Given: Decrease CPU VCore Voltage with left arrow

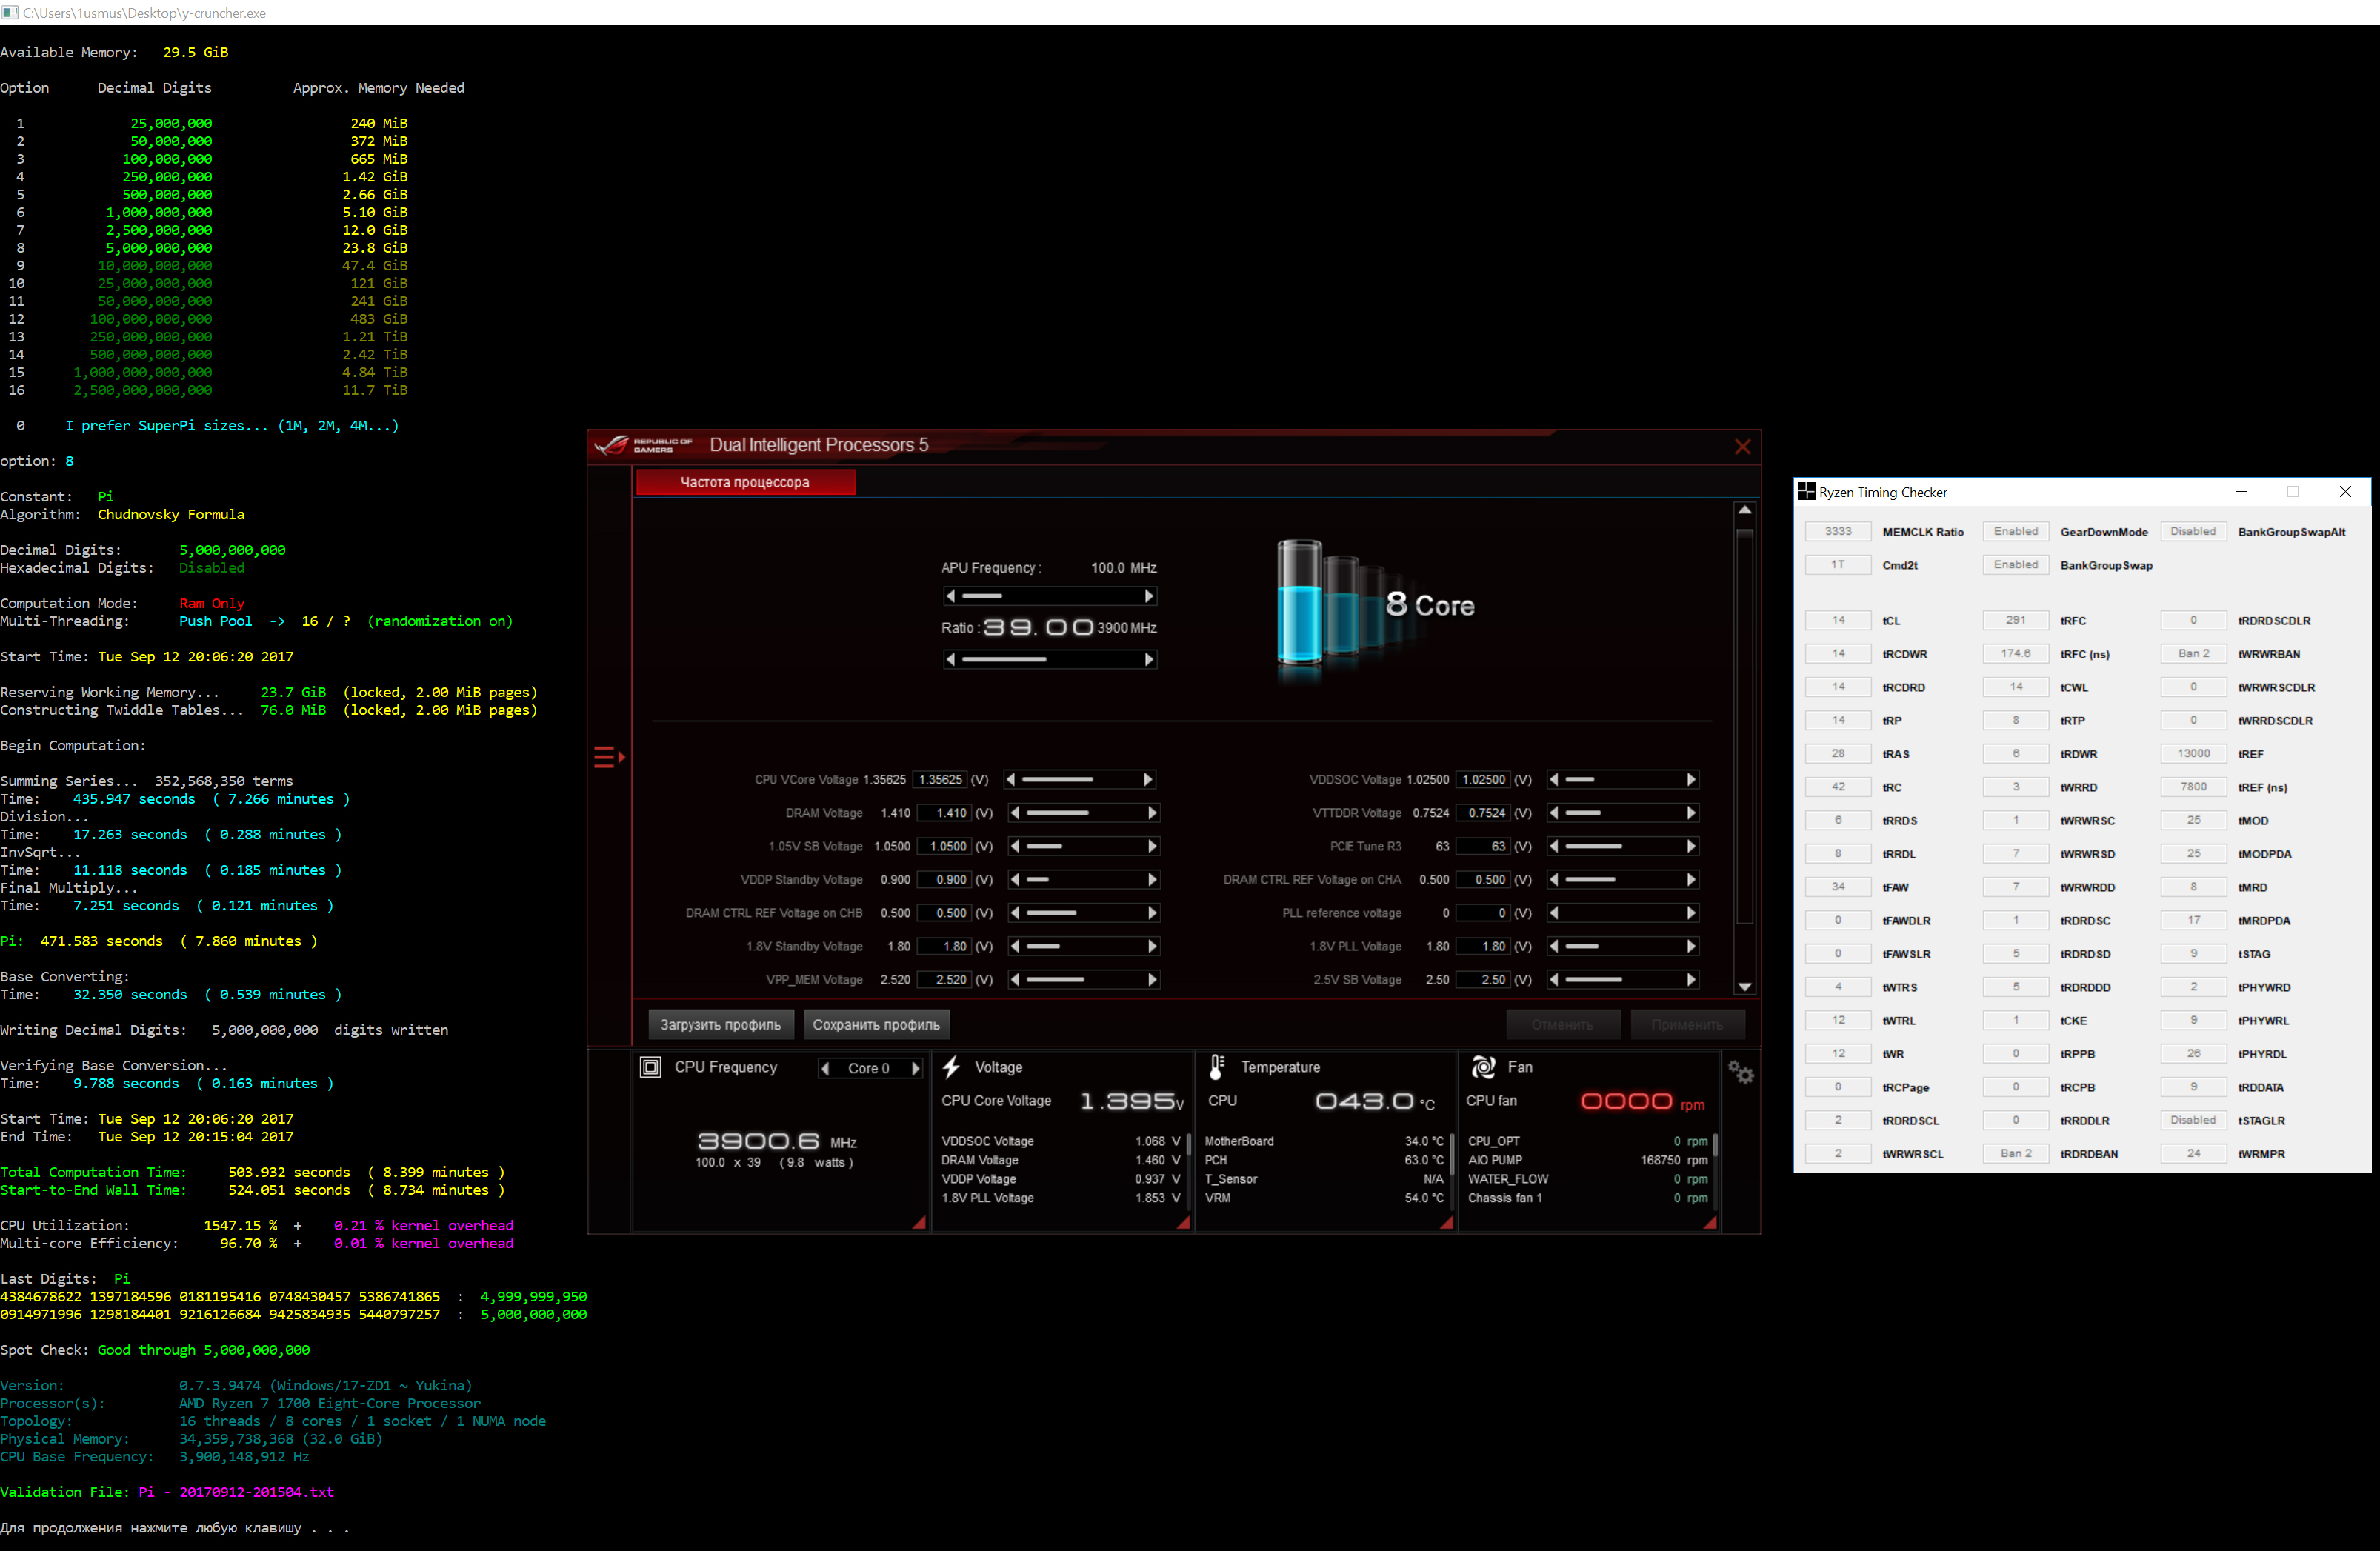Looking at the screenshot, I should pyautogui.click(x=1011, y=779).
